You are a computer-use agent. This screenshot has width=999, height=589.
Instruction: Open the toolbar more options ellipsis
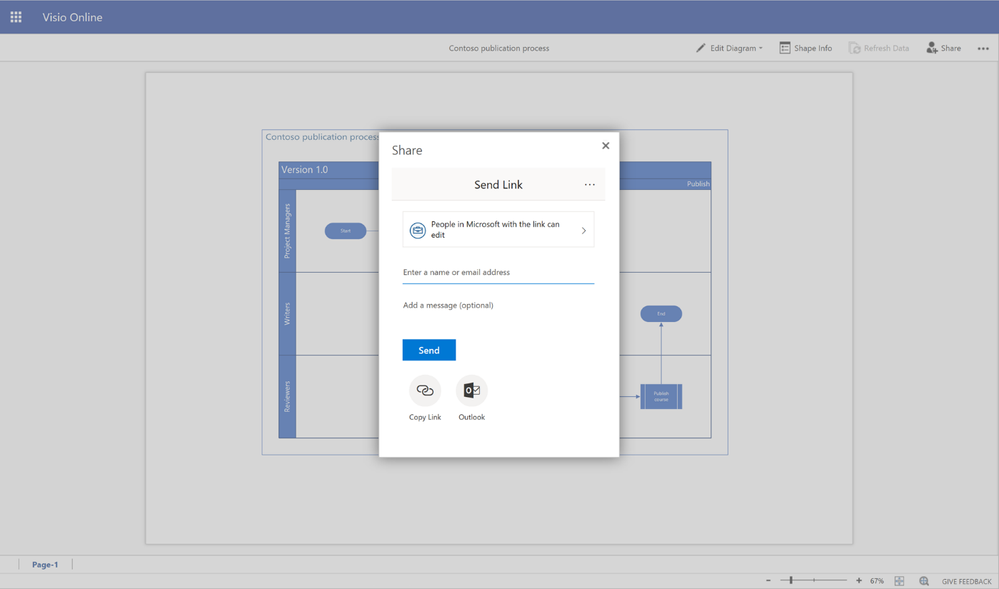pos(983,48)
